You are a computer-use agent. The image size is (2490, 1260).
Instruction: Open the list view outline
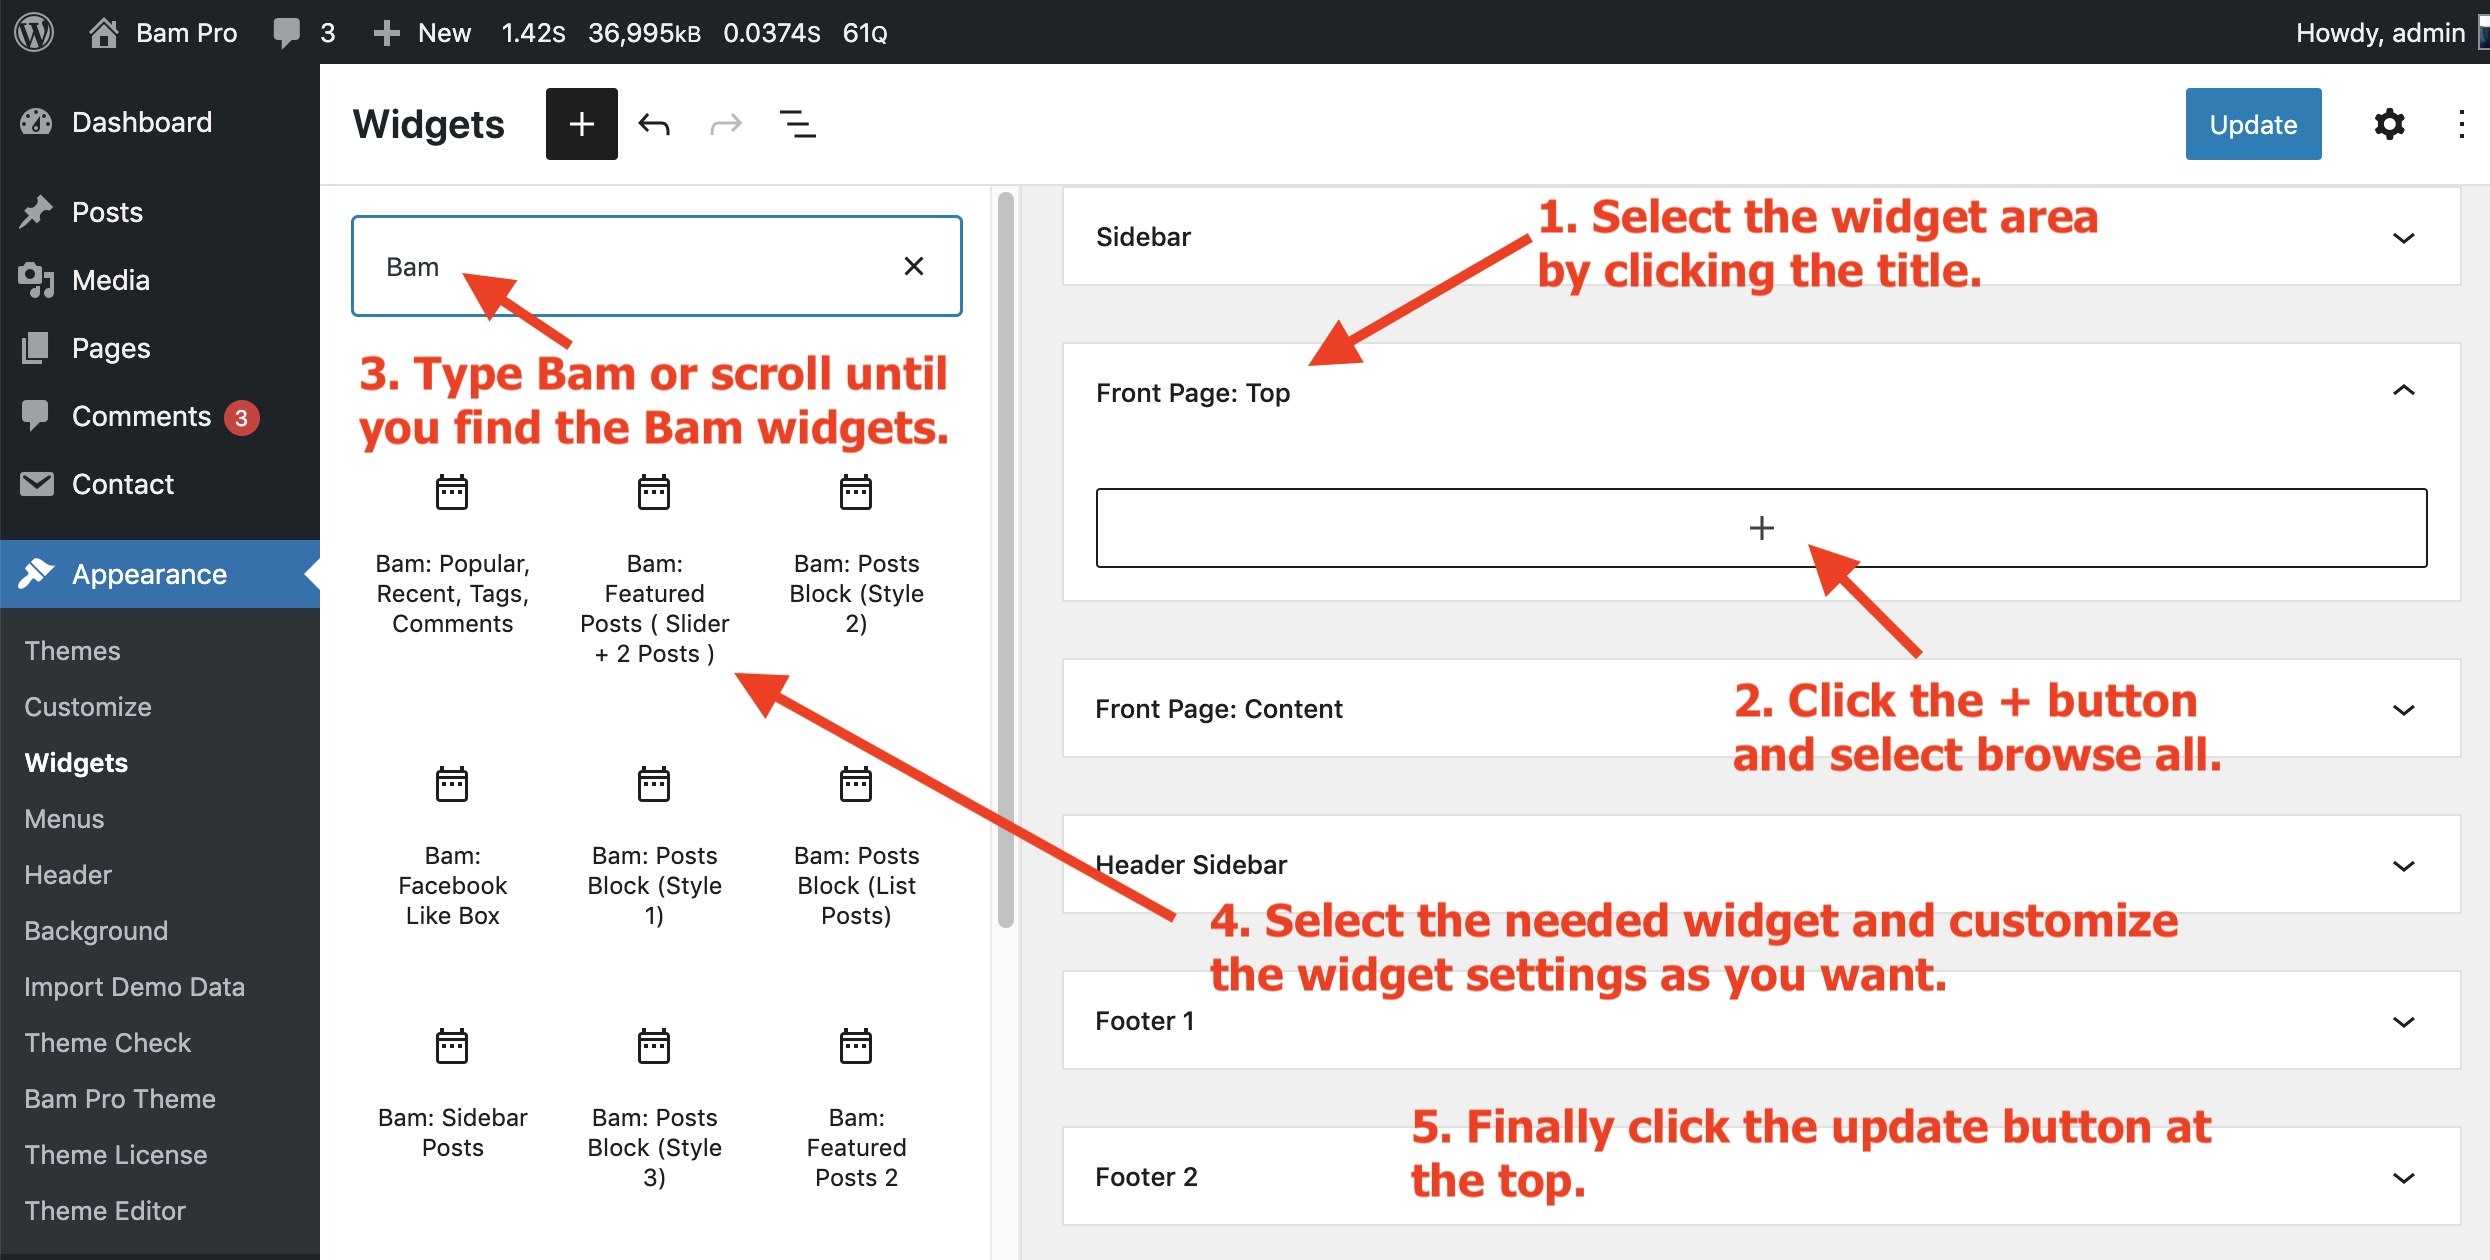(797, 124)
